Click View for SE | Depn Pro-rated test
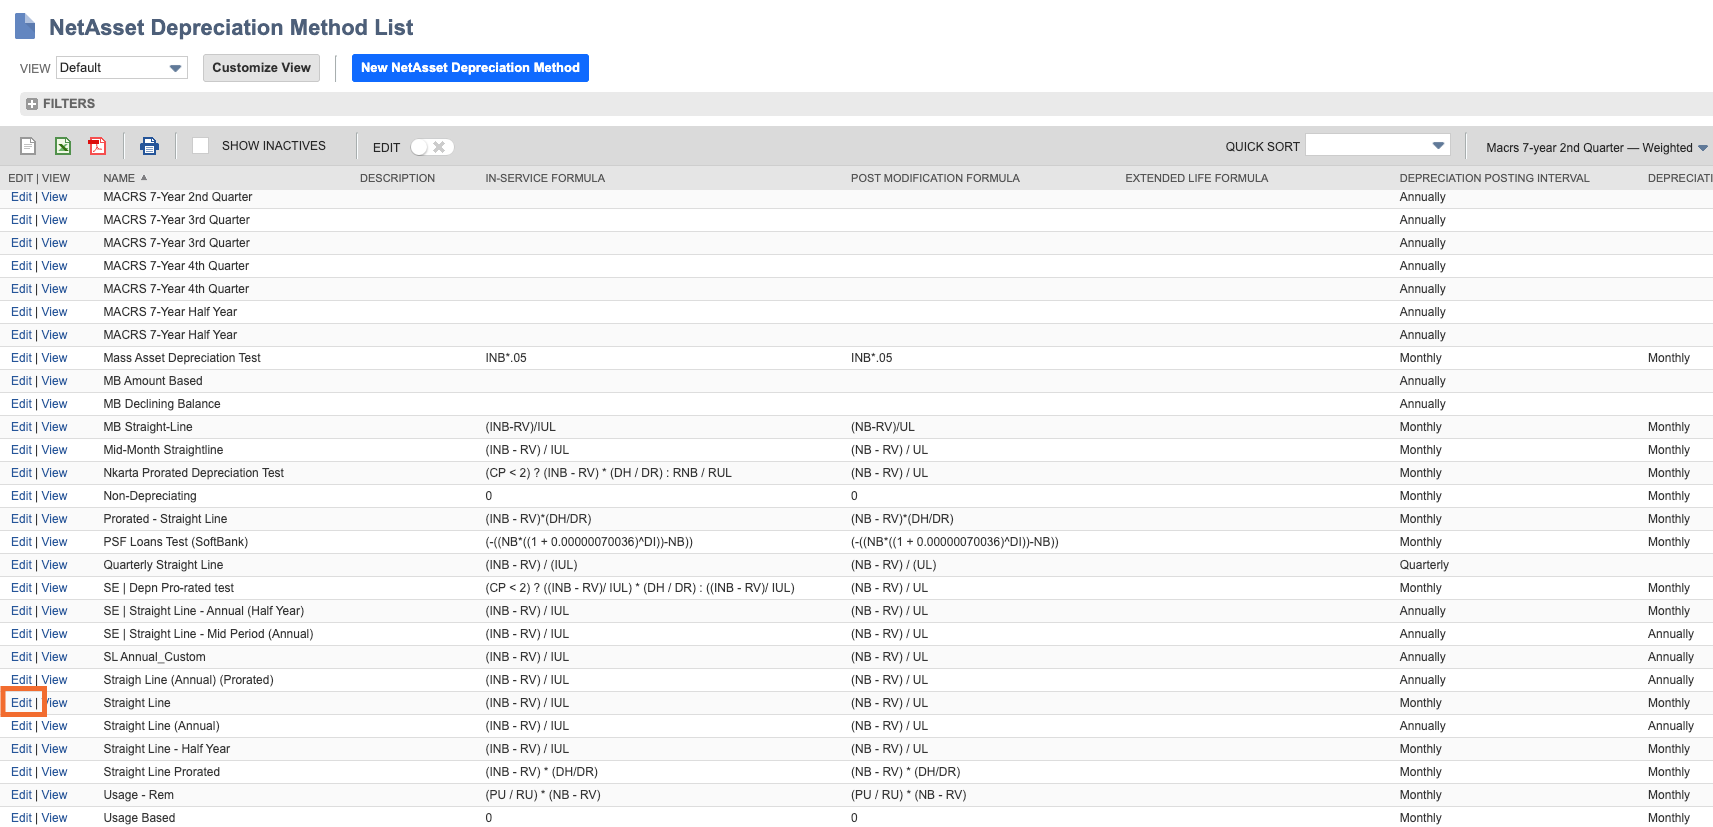The width and height of the screenshot is (1713, 827). point(55,588)
